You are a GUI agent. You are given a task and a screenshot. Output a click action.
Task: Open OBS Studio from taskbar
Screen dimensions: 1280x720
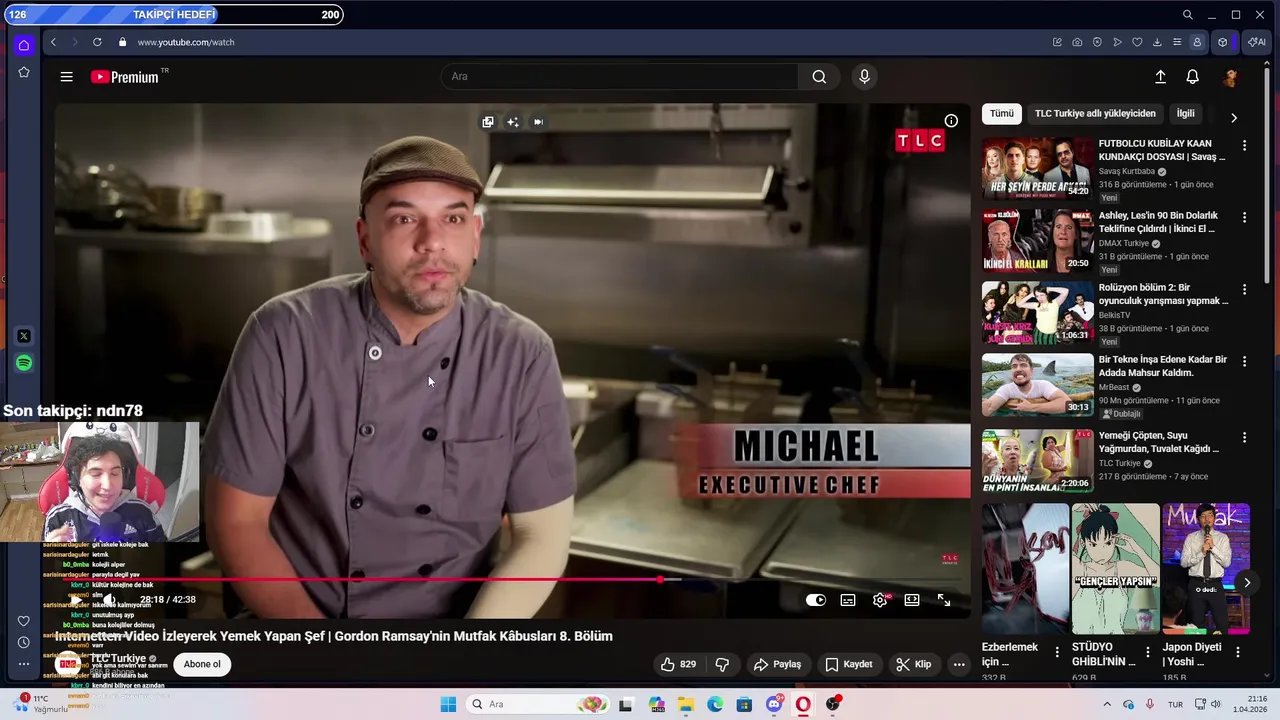click(832, 705)
